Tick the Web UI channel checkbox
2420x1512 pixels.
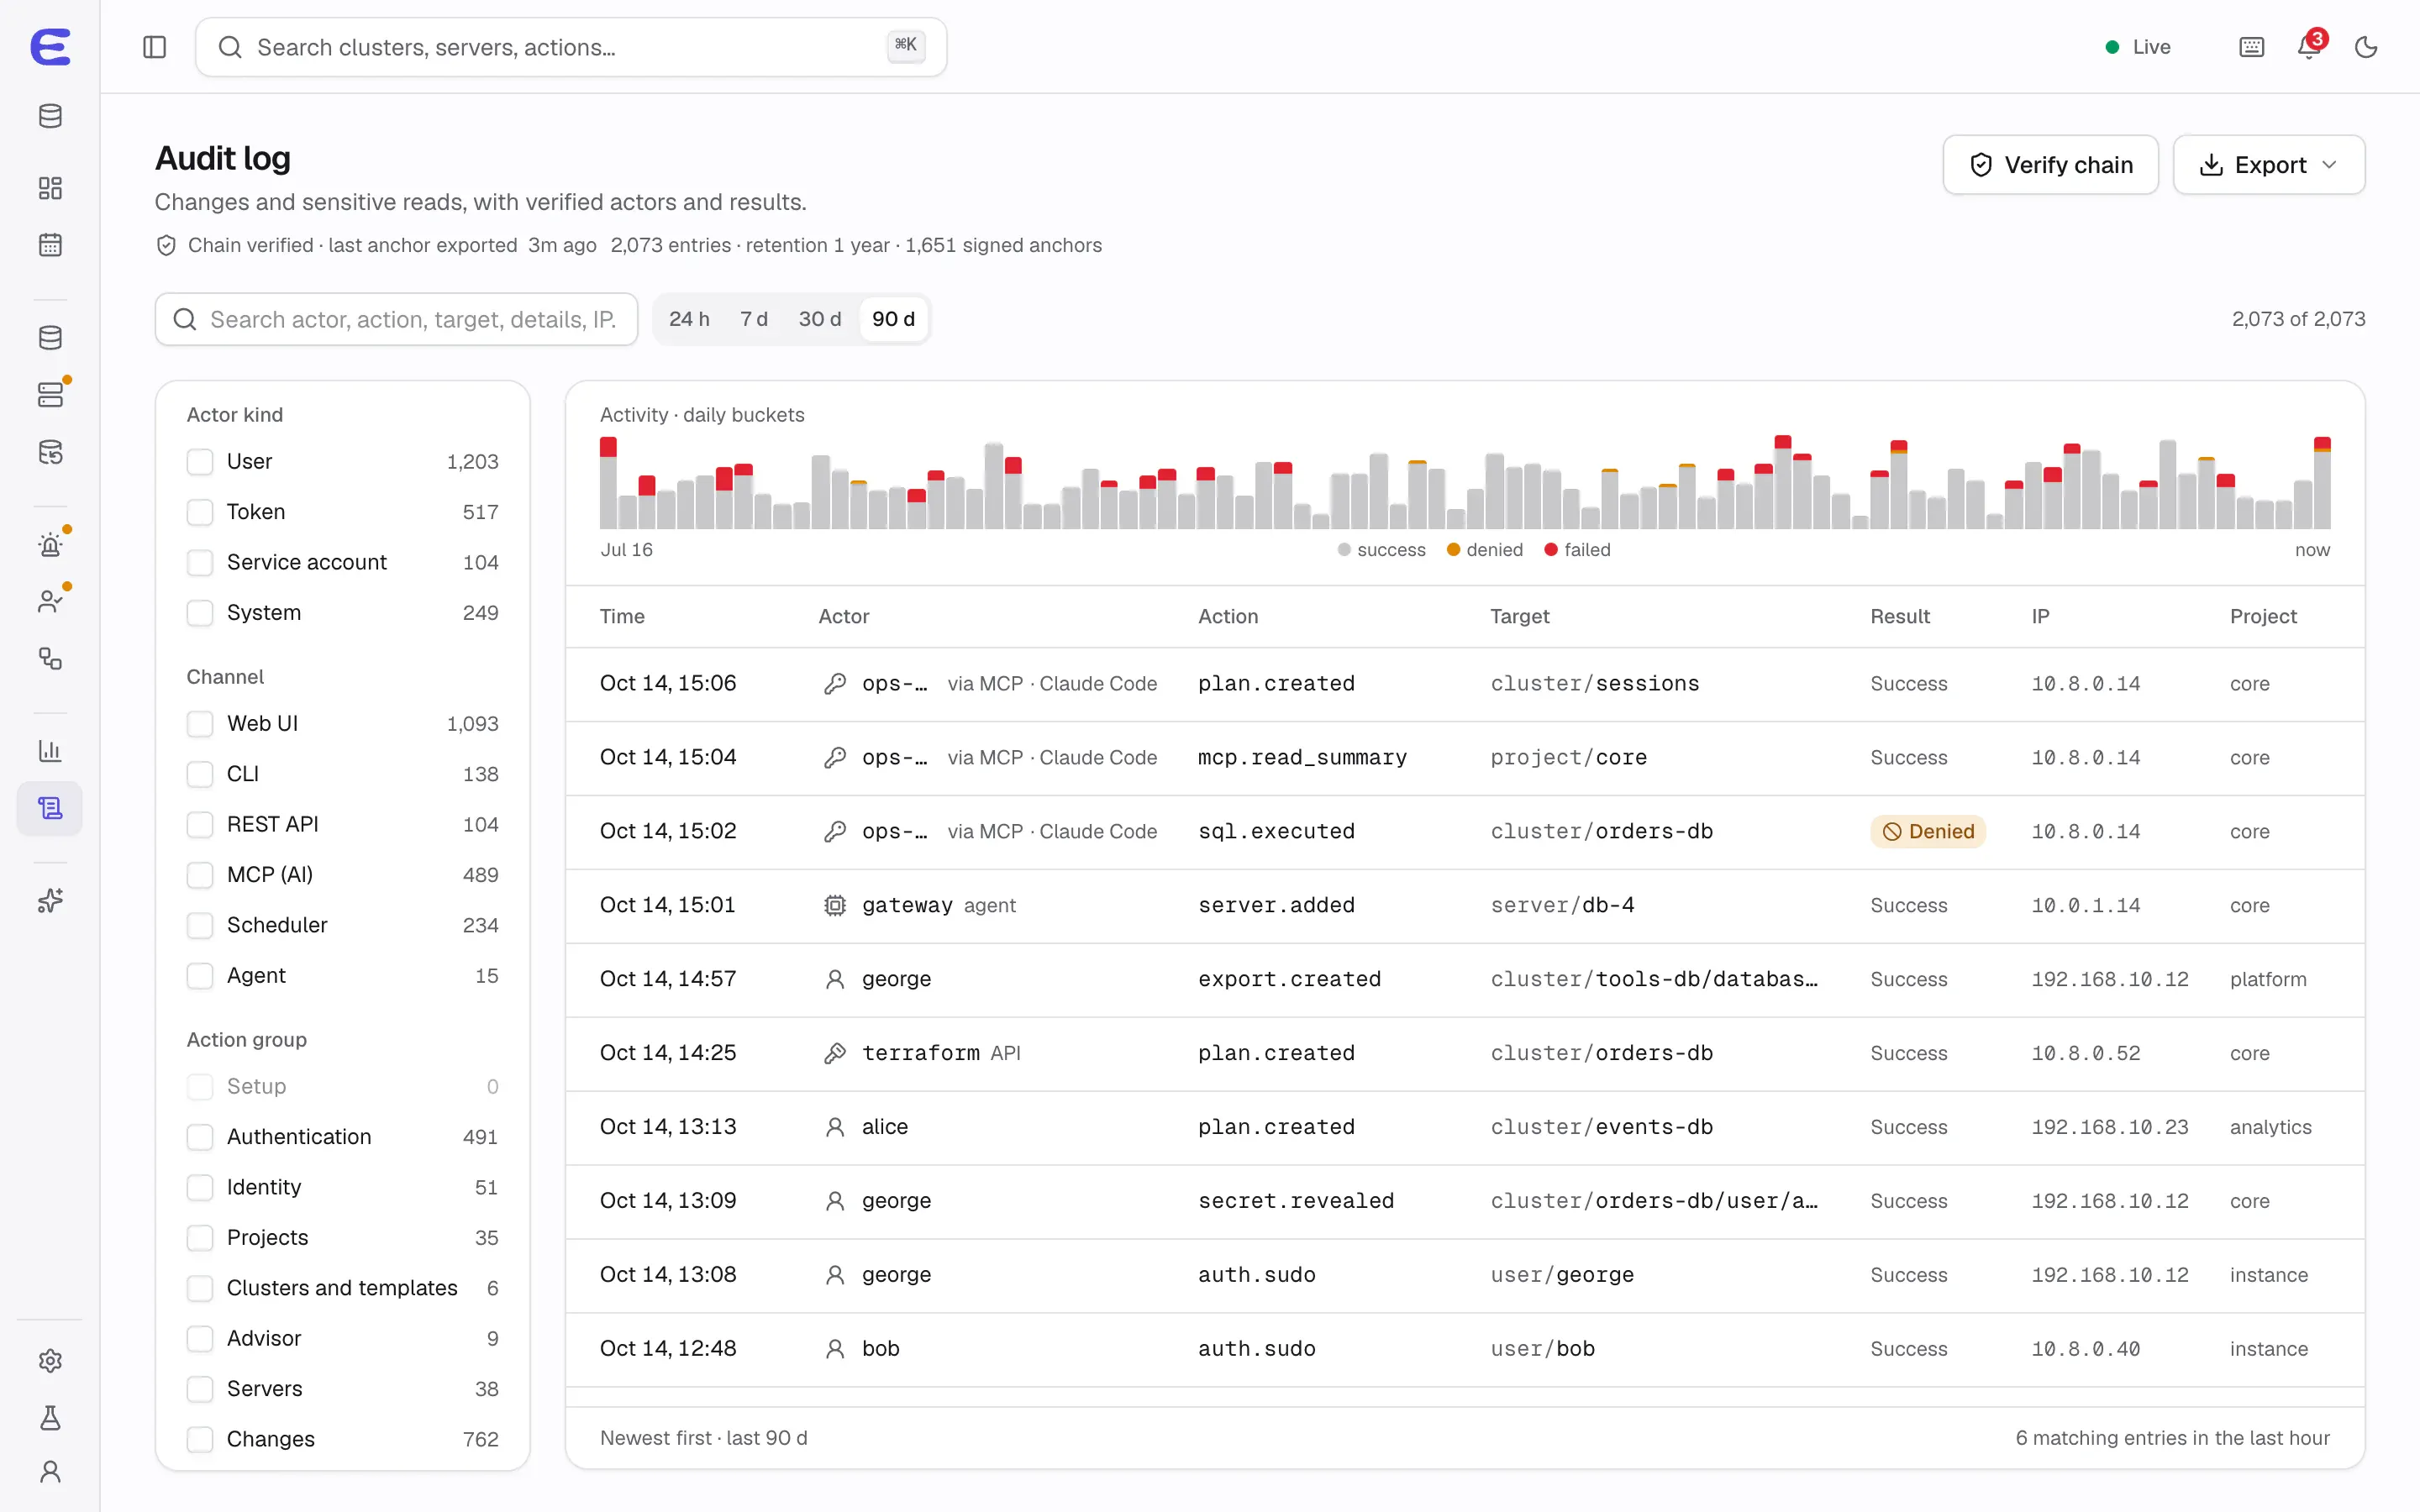click(200, 724)
